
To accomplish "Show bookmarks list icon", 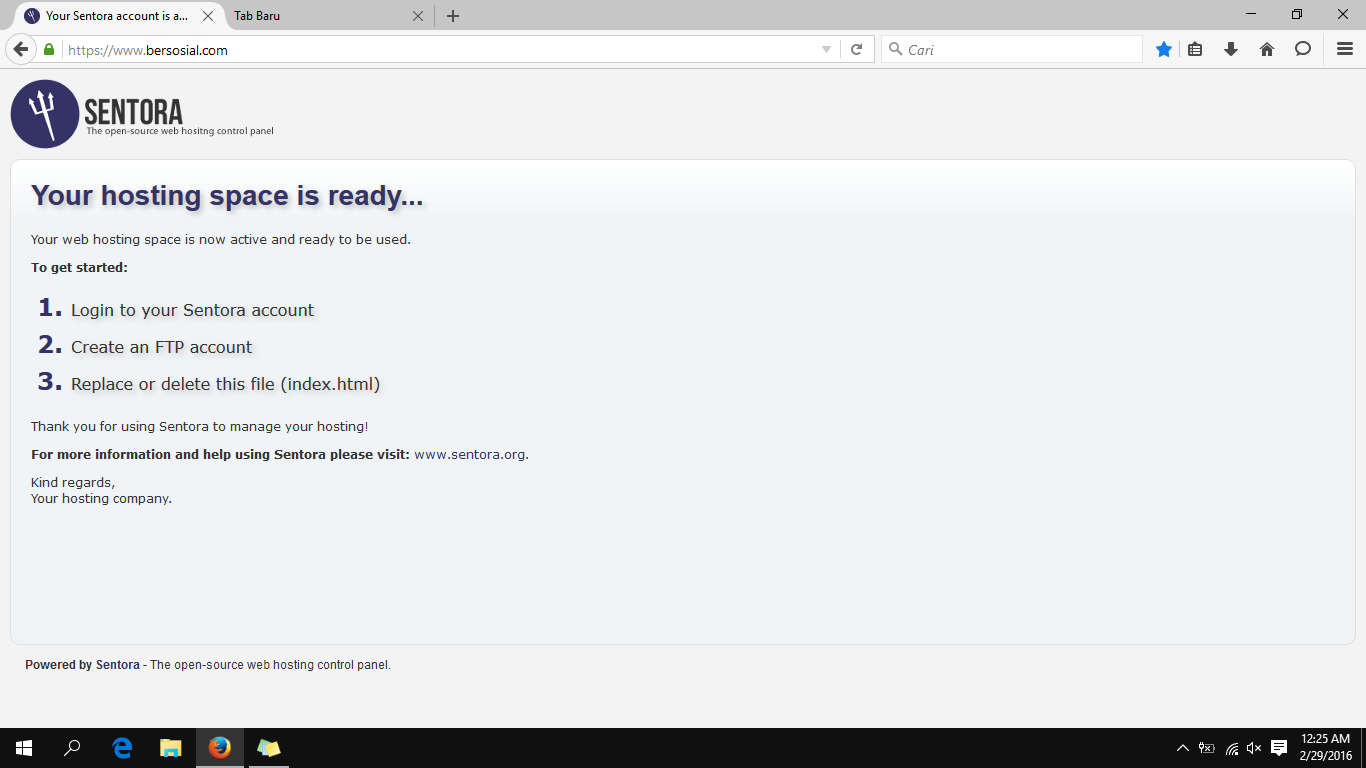I will click(x=1195, y=49).
